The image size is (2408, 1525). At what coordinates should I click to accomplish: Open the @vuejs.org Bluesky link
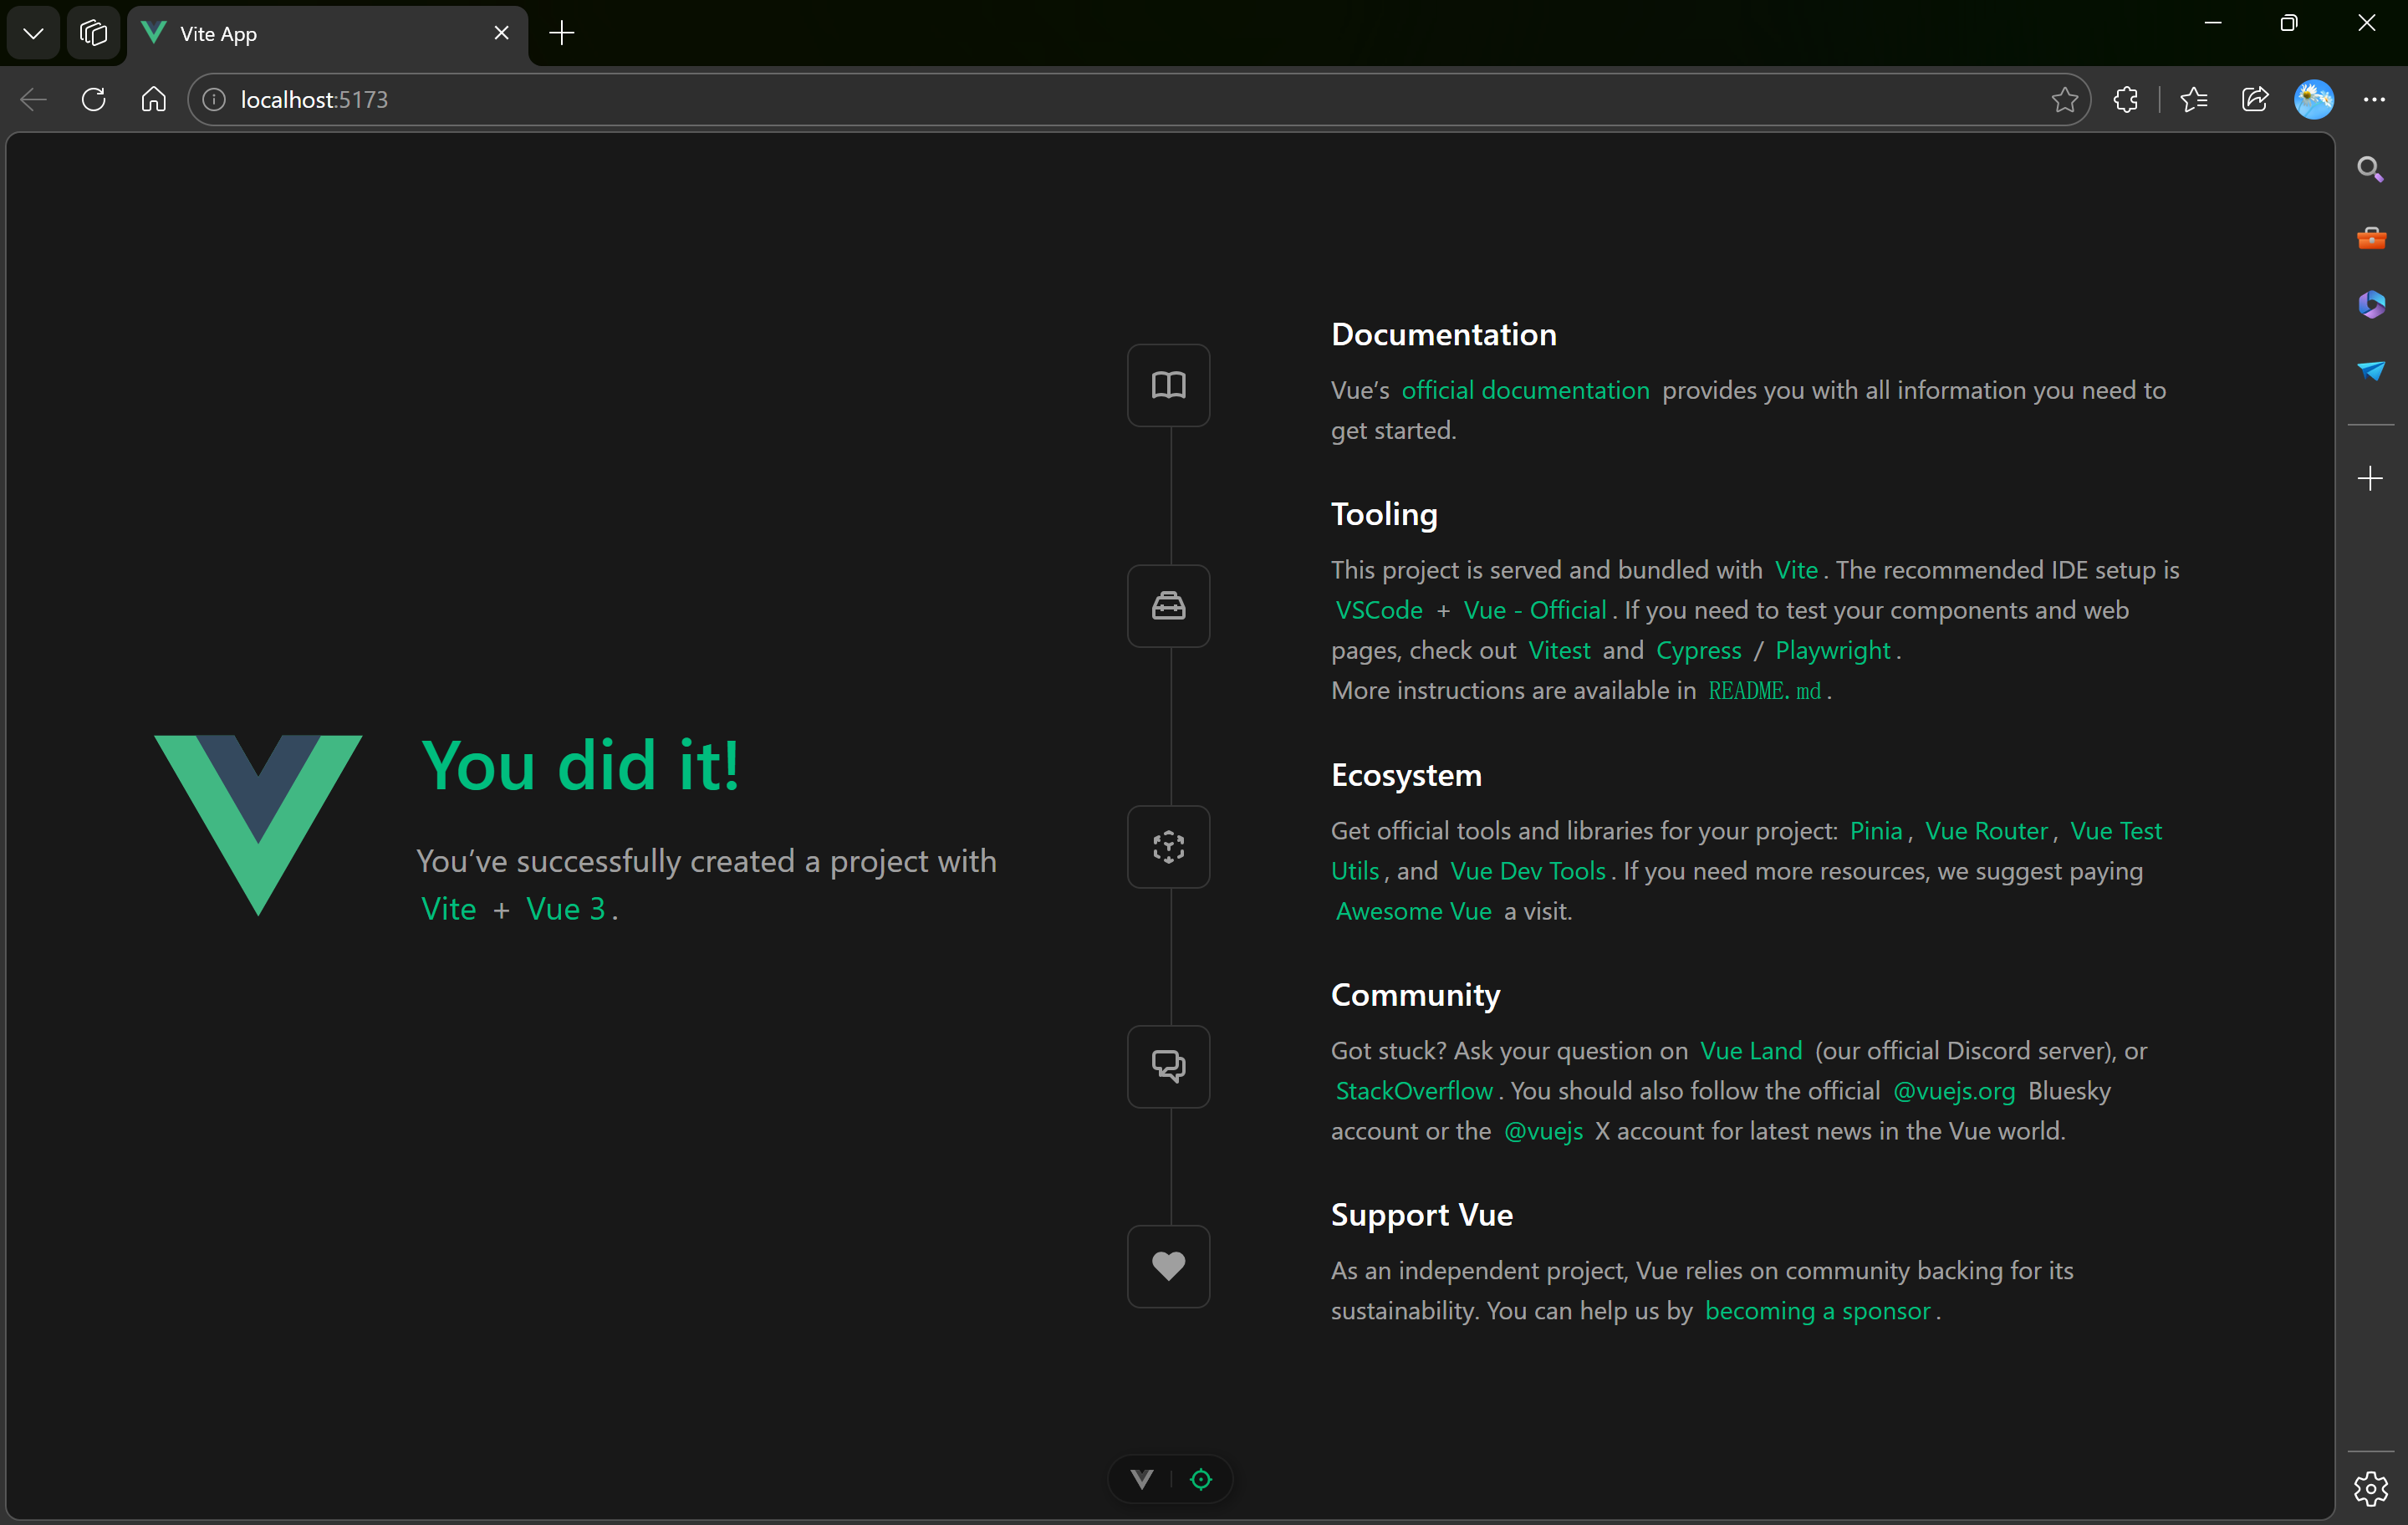click(1954, 1091)
